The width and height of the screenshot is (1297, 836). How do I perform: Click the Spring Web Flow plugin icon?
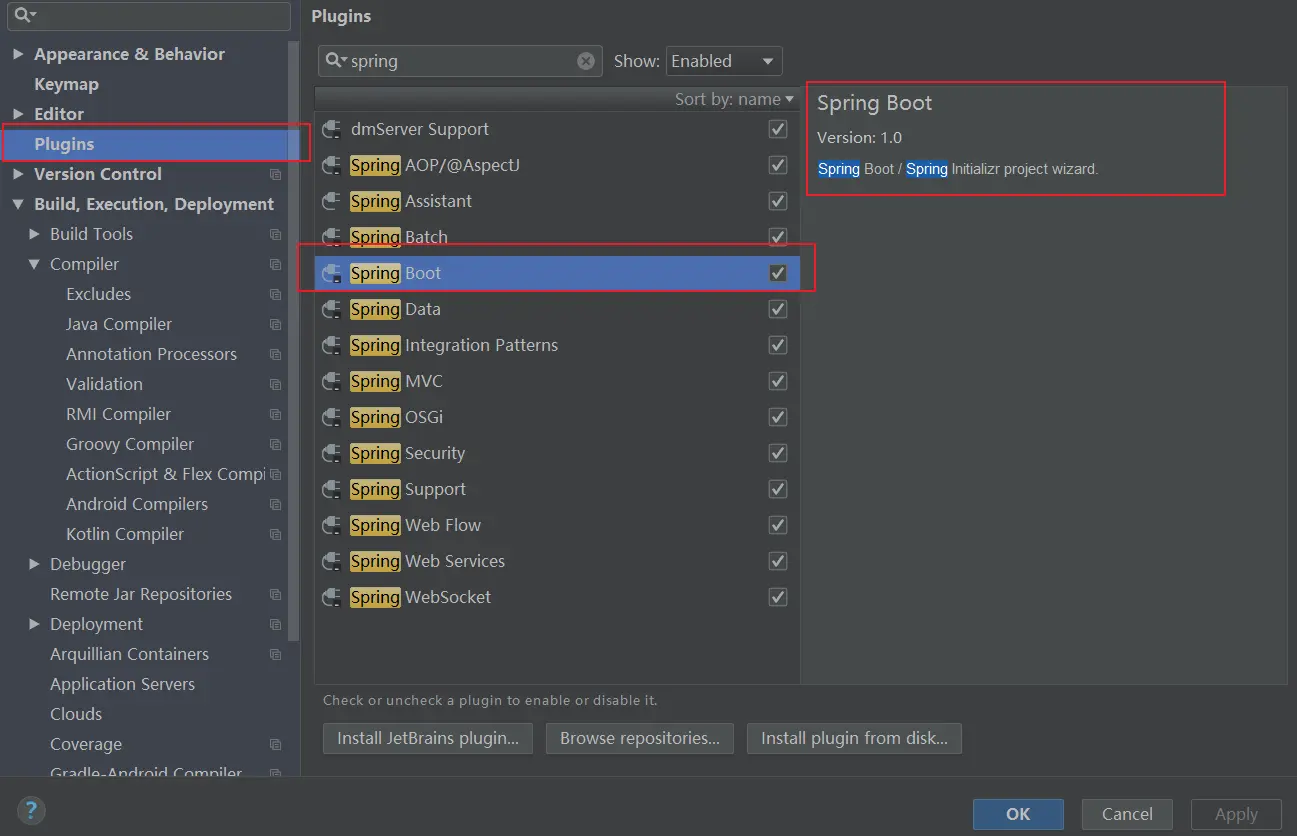[331, 525]
